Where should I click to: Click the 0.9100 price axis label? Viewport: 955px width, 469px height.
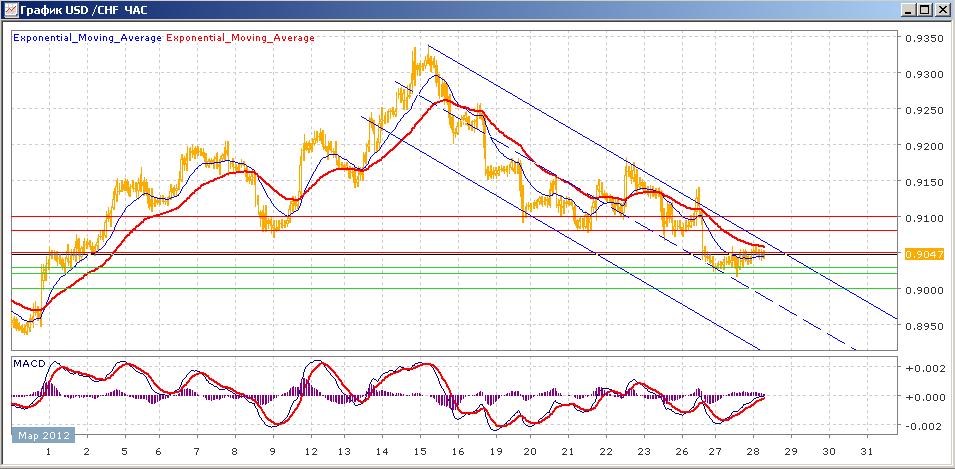[925, 218]
